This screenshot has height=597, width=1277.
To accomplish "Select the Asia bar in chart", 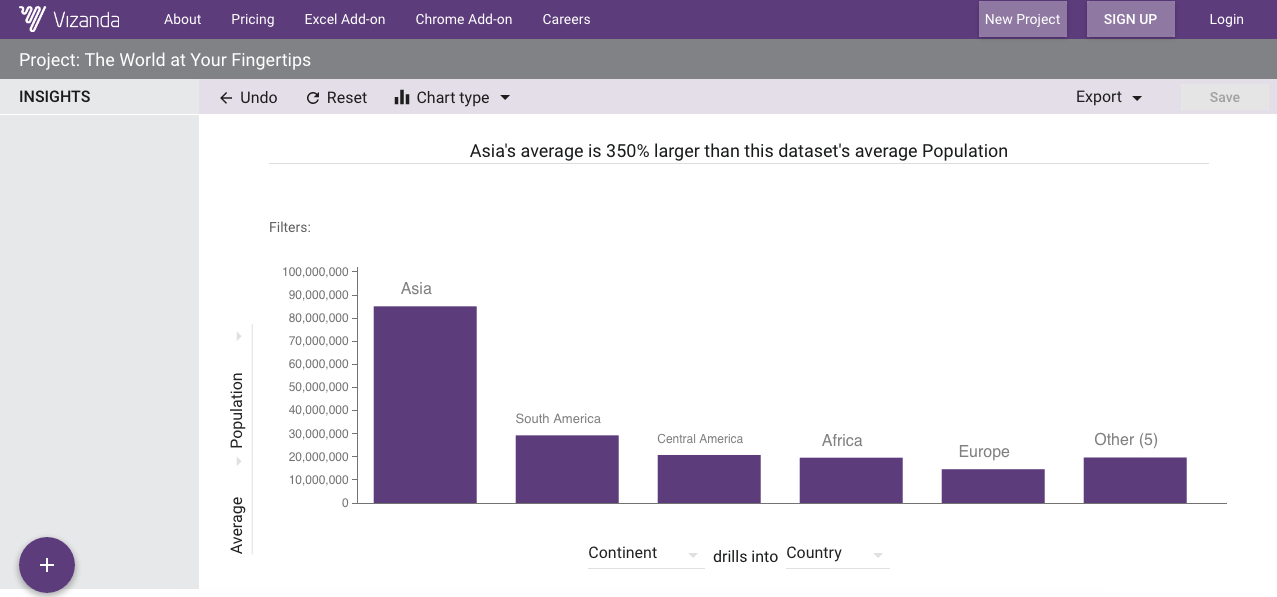I will pyautogui.click(x=425, y=404).
